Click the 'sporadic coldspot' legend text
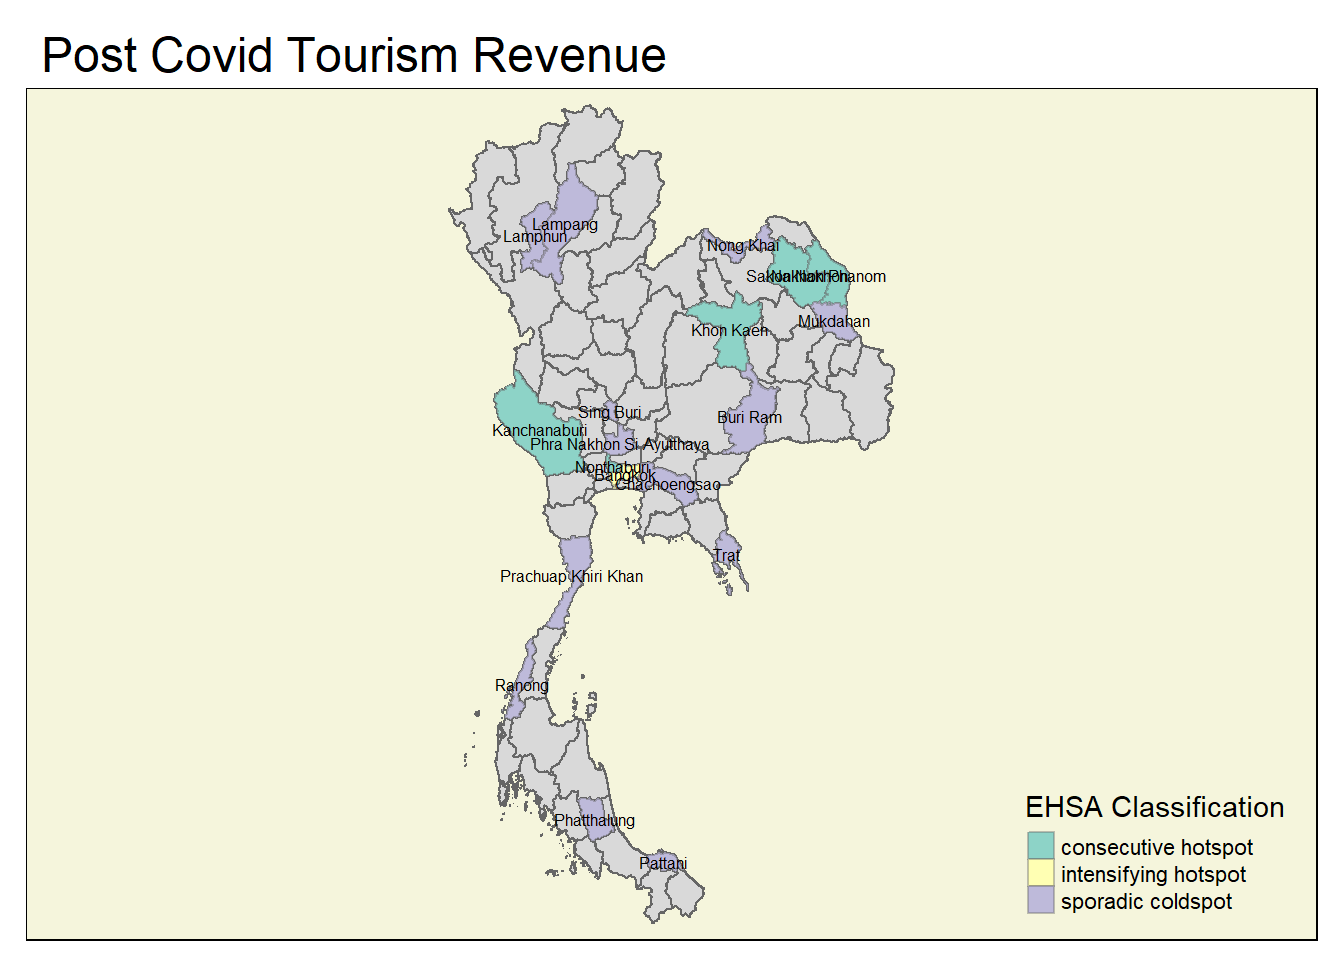 [x=1146, y=901]
